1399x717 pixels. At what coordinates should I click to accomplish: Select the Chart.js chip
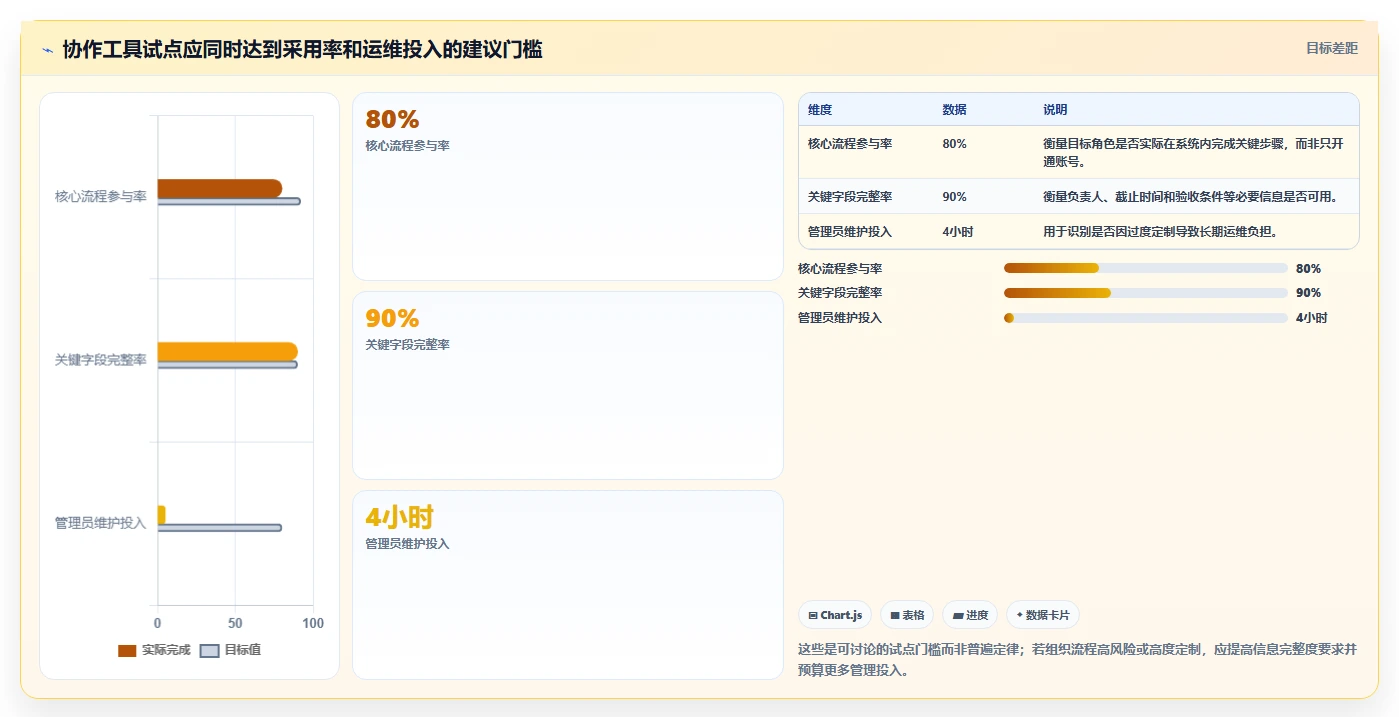click(x=835, y=615)
